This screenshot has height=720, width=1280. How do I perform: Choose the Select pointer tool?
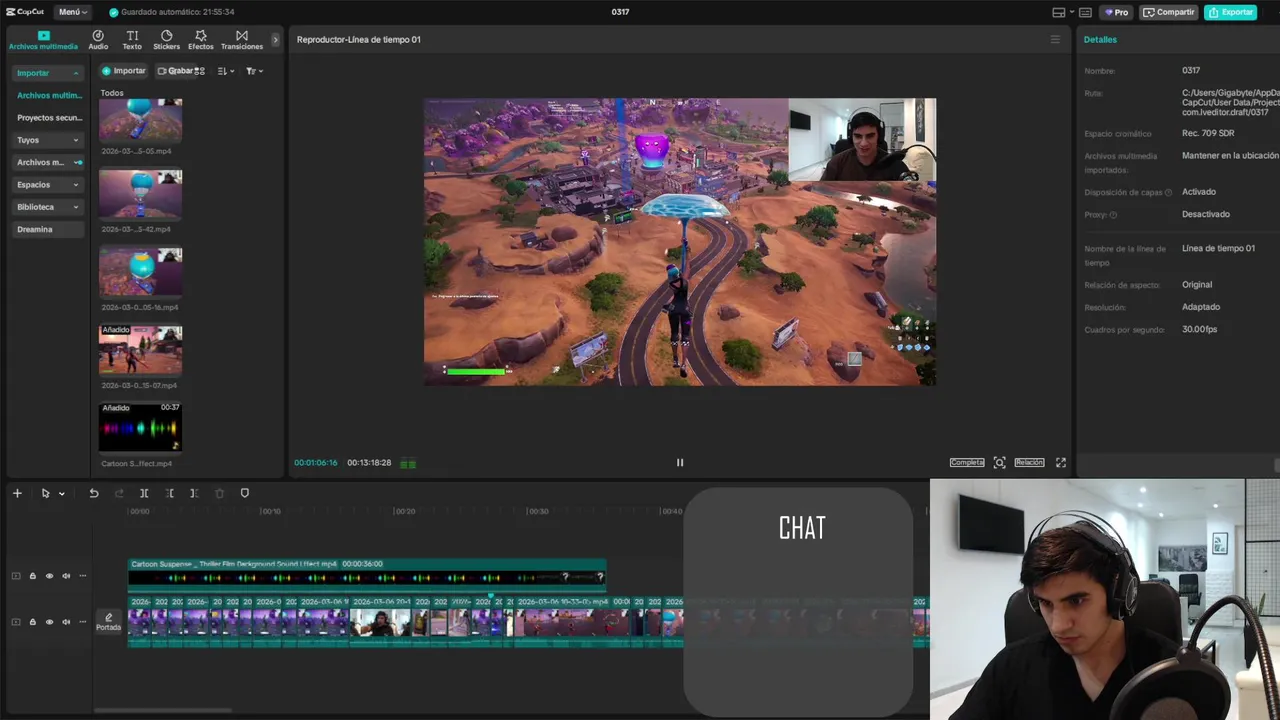[x=45, y=493]
